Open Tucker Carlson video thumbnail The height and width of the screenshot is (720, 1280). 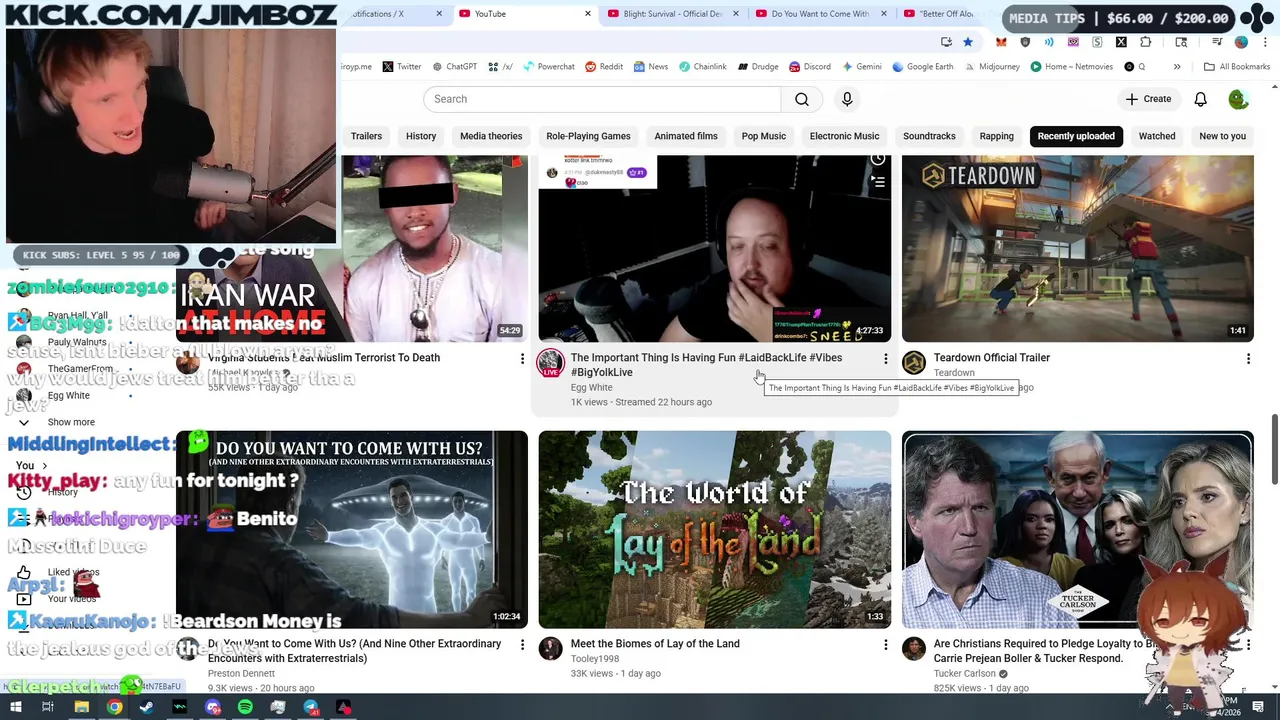coord(1077,529)
